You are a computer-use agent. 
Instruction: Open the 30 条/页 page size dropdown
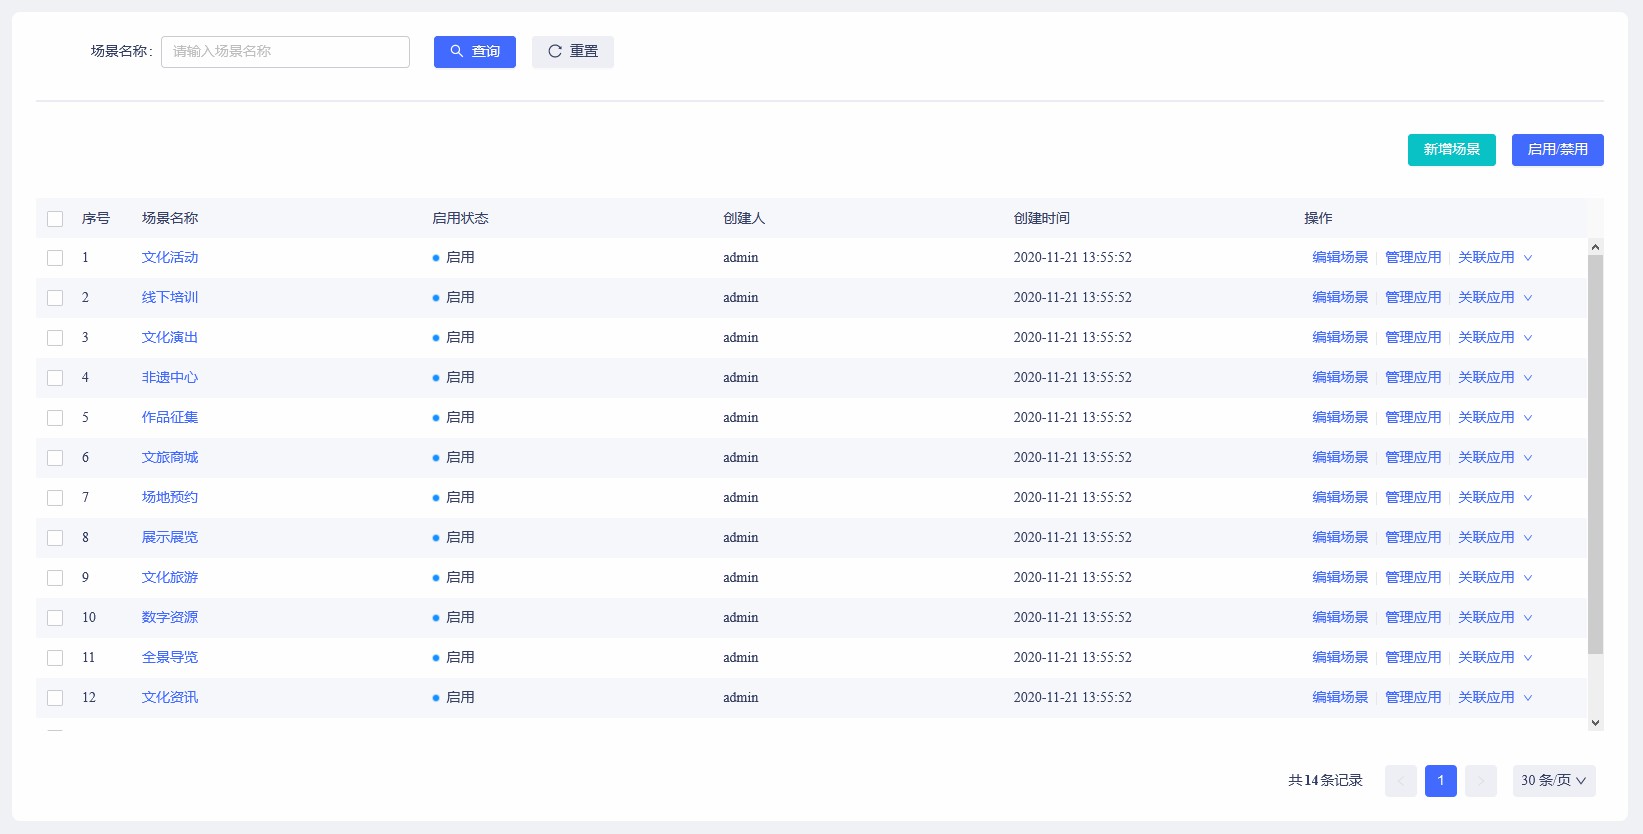pos(1554,781)
